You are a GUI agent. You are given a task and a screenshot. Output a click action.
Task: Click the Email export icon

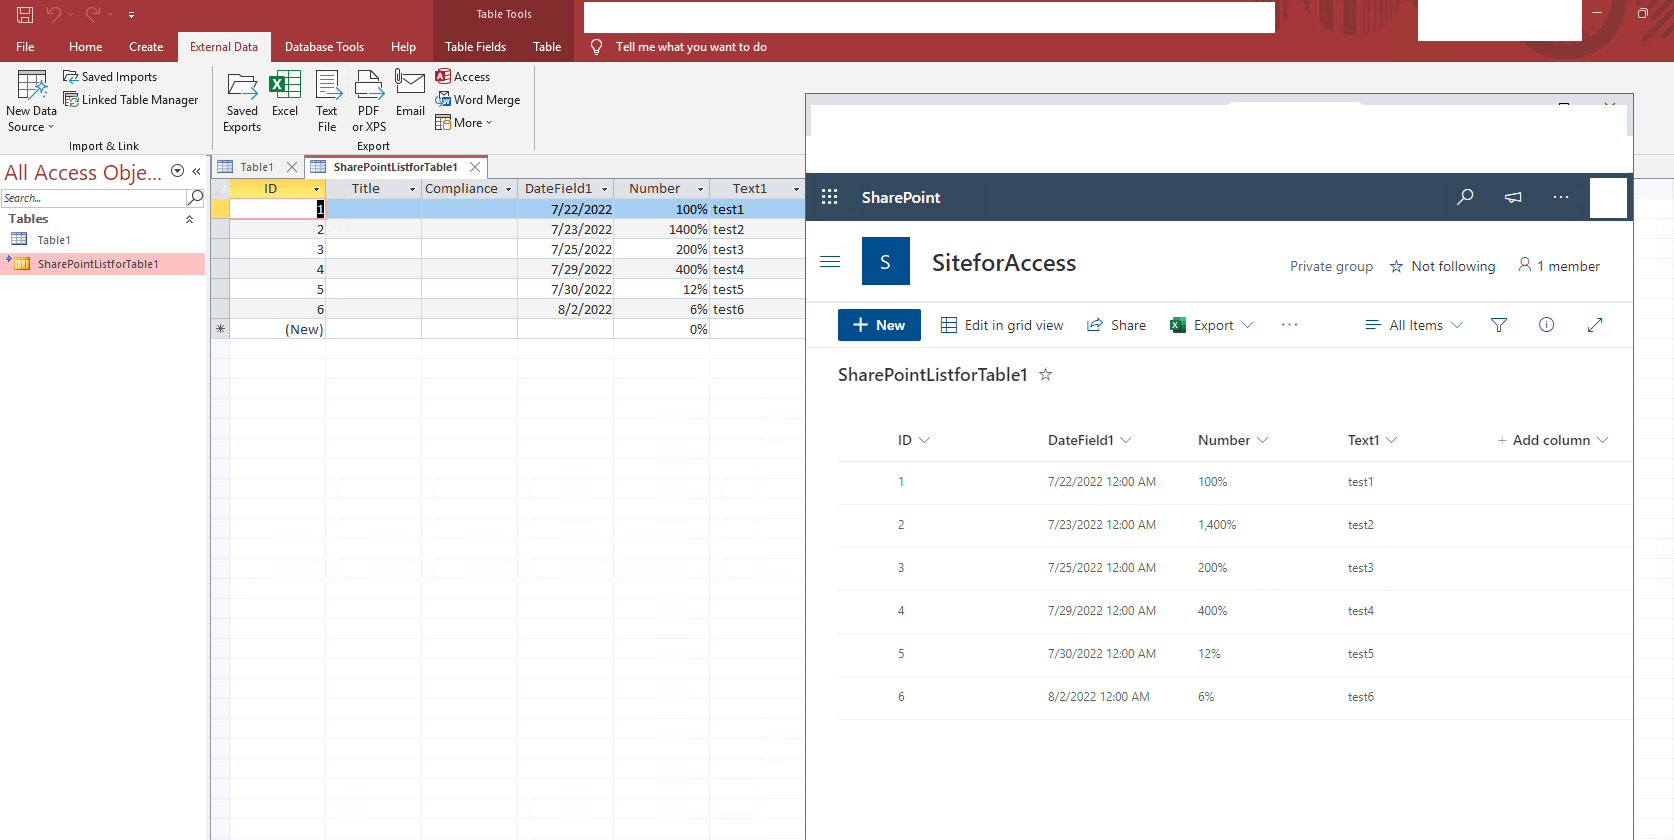coord(410,84)
